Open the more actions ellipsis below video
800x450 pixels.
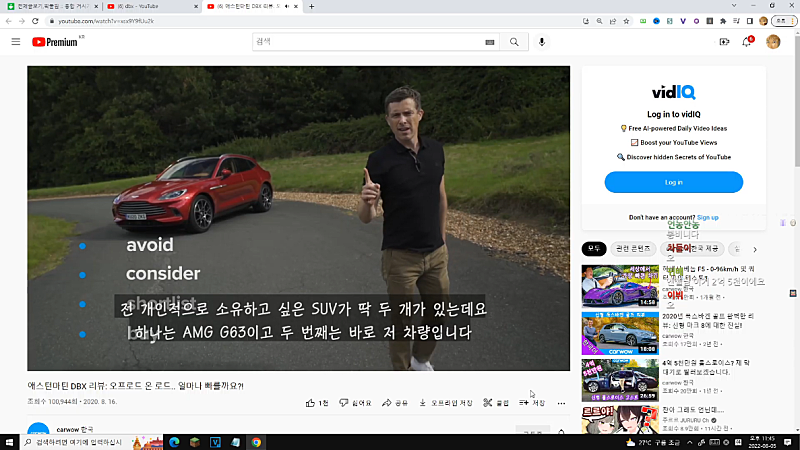[x=561, y=403]
